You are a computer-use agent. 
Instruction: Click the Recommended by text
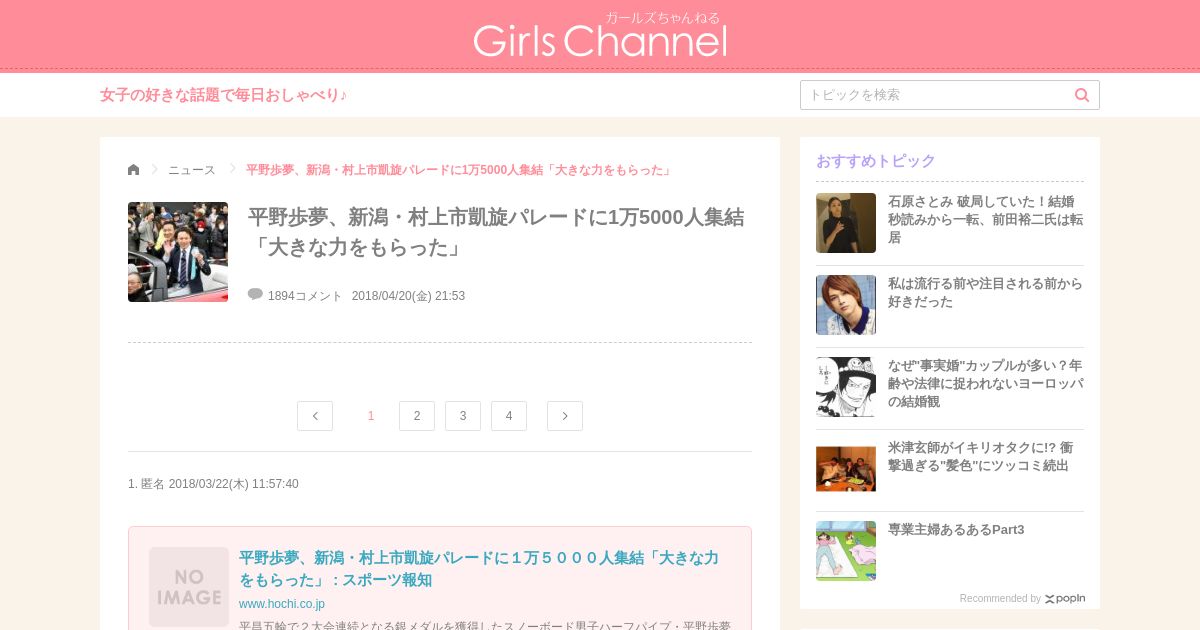[1000, 599]
